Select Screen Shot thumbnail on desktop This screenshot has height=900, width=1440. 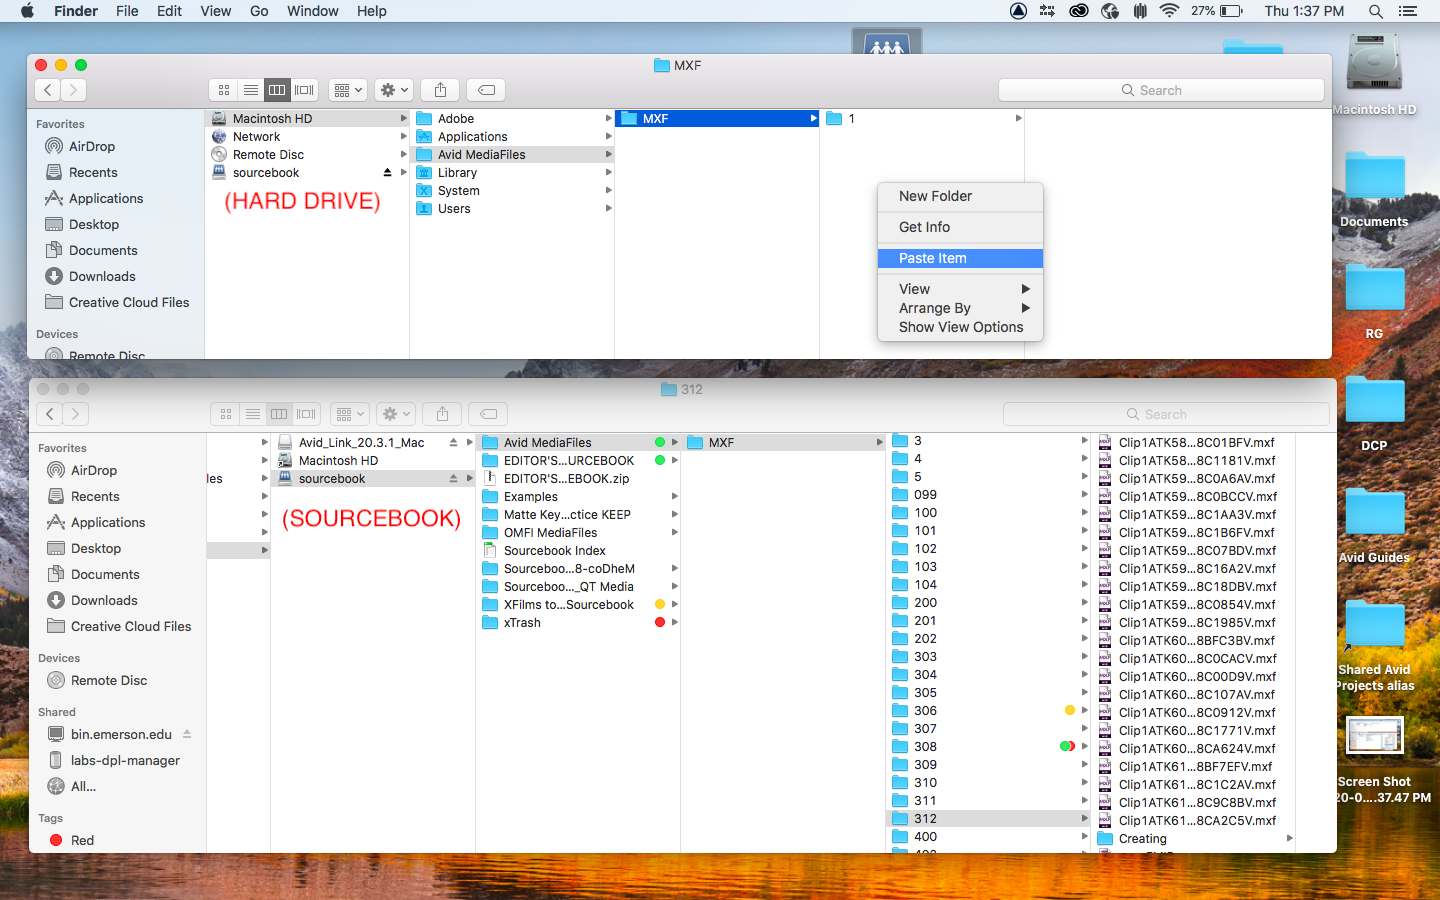(1375, 735)
